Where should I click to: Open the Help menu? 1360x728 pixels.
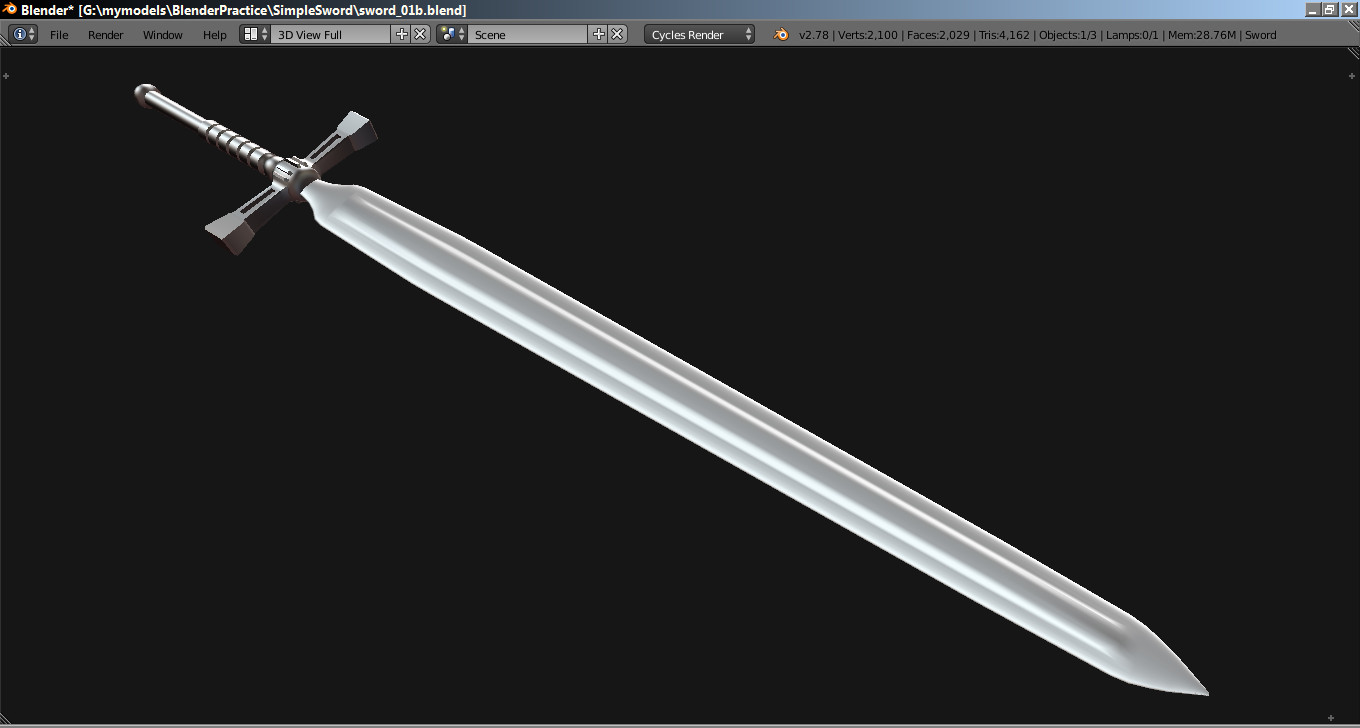[x=214, y=33]
